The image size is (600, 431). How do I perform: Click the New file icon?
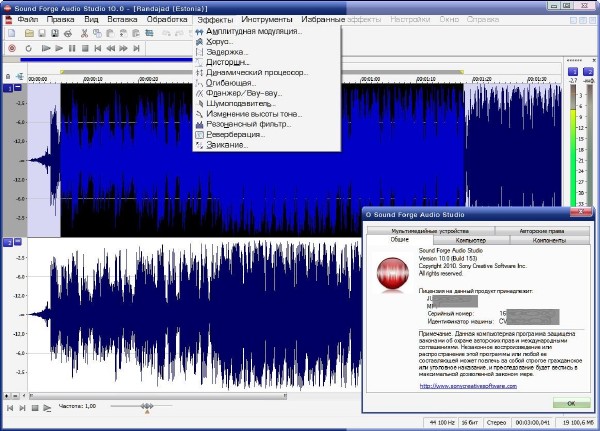[x=12, y=33]
